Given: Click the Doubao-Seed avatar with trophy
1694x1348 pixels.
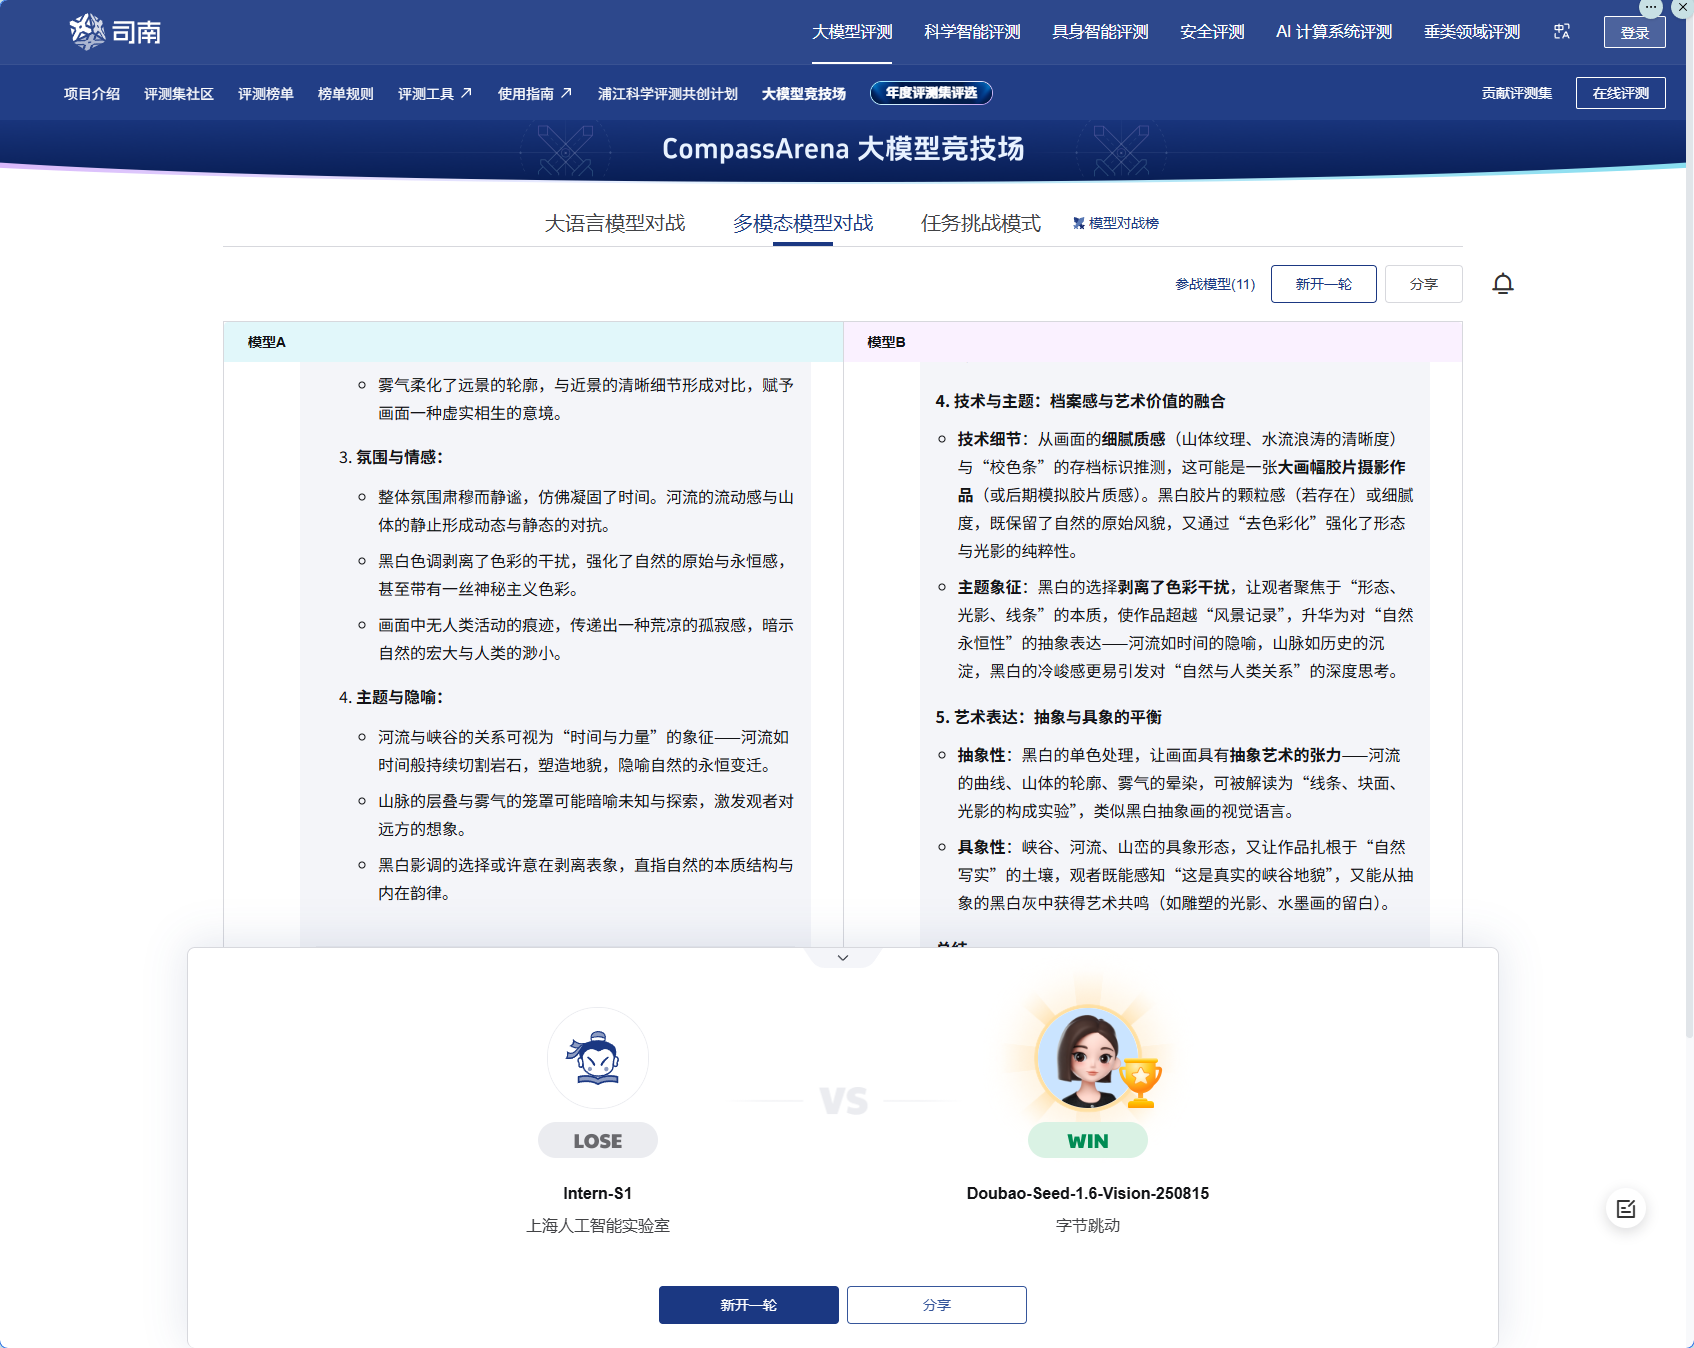Looking at the screenshot, I should 1090,1058.
